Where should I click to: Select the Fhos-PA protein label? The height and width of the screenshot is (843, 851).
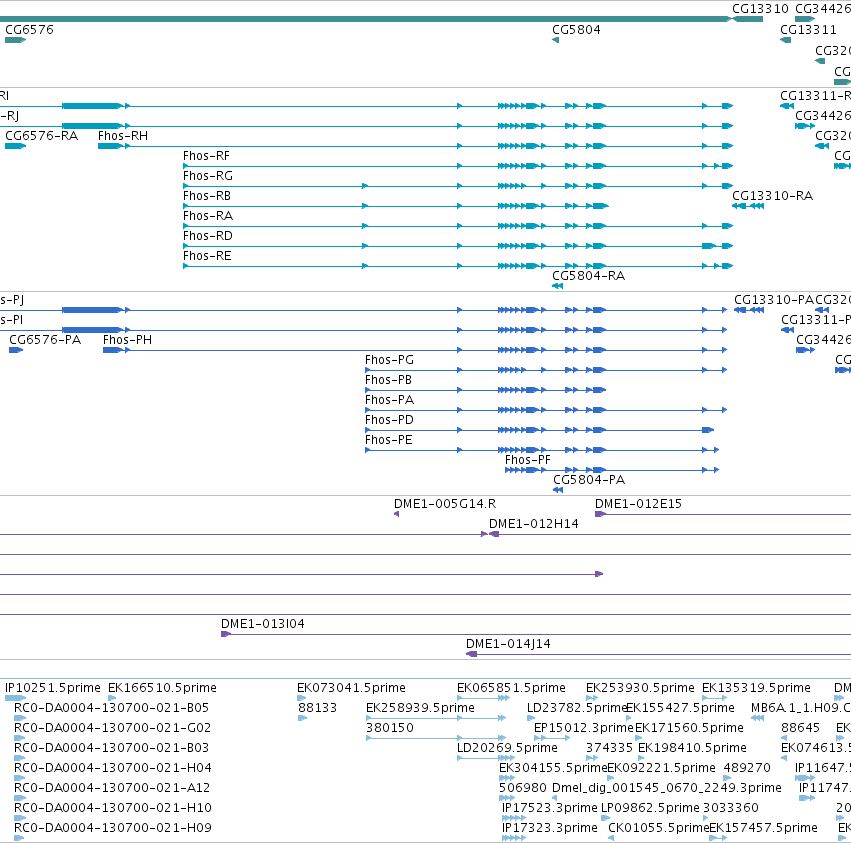click(x=390, y=400)
